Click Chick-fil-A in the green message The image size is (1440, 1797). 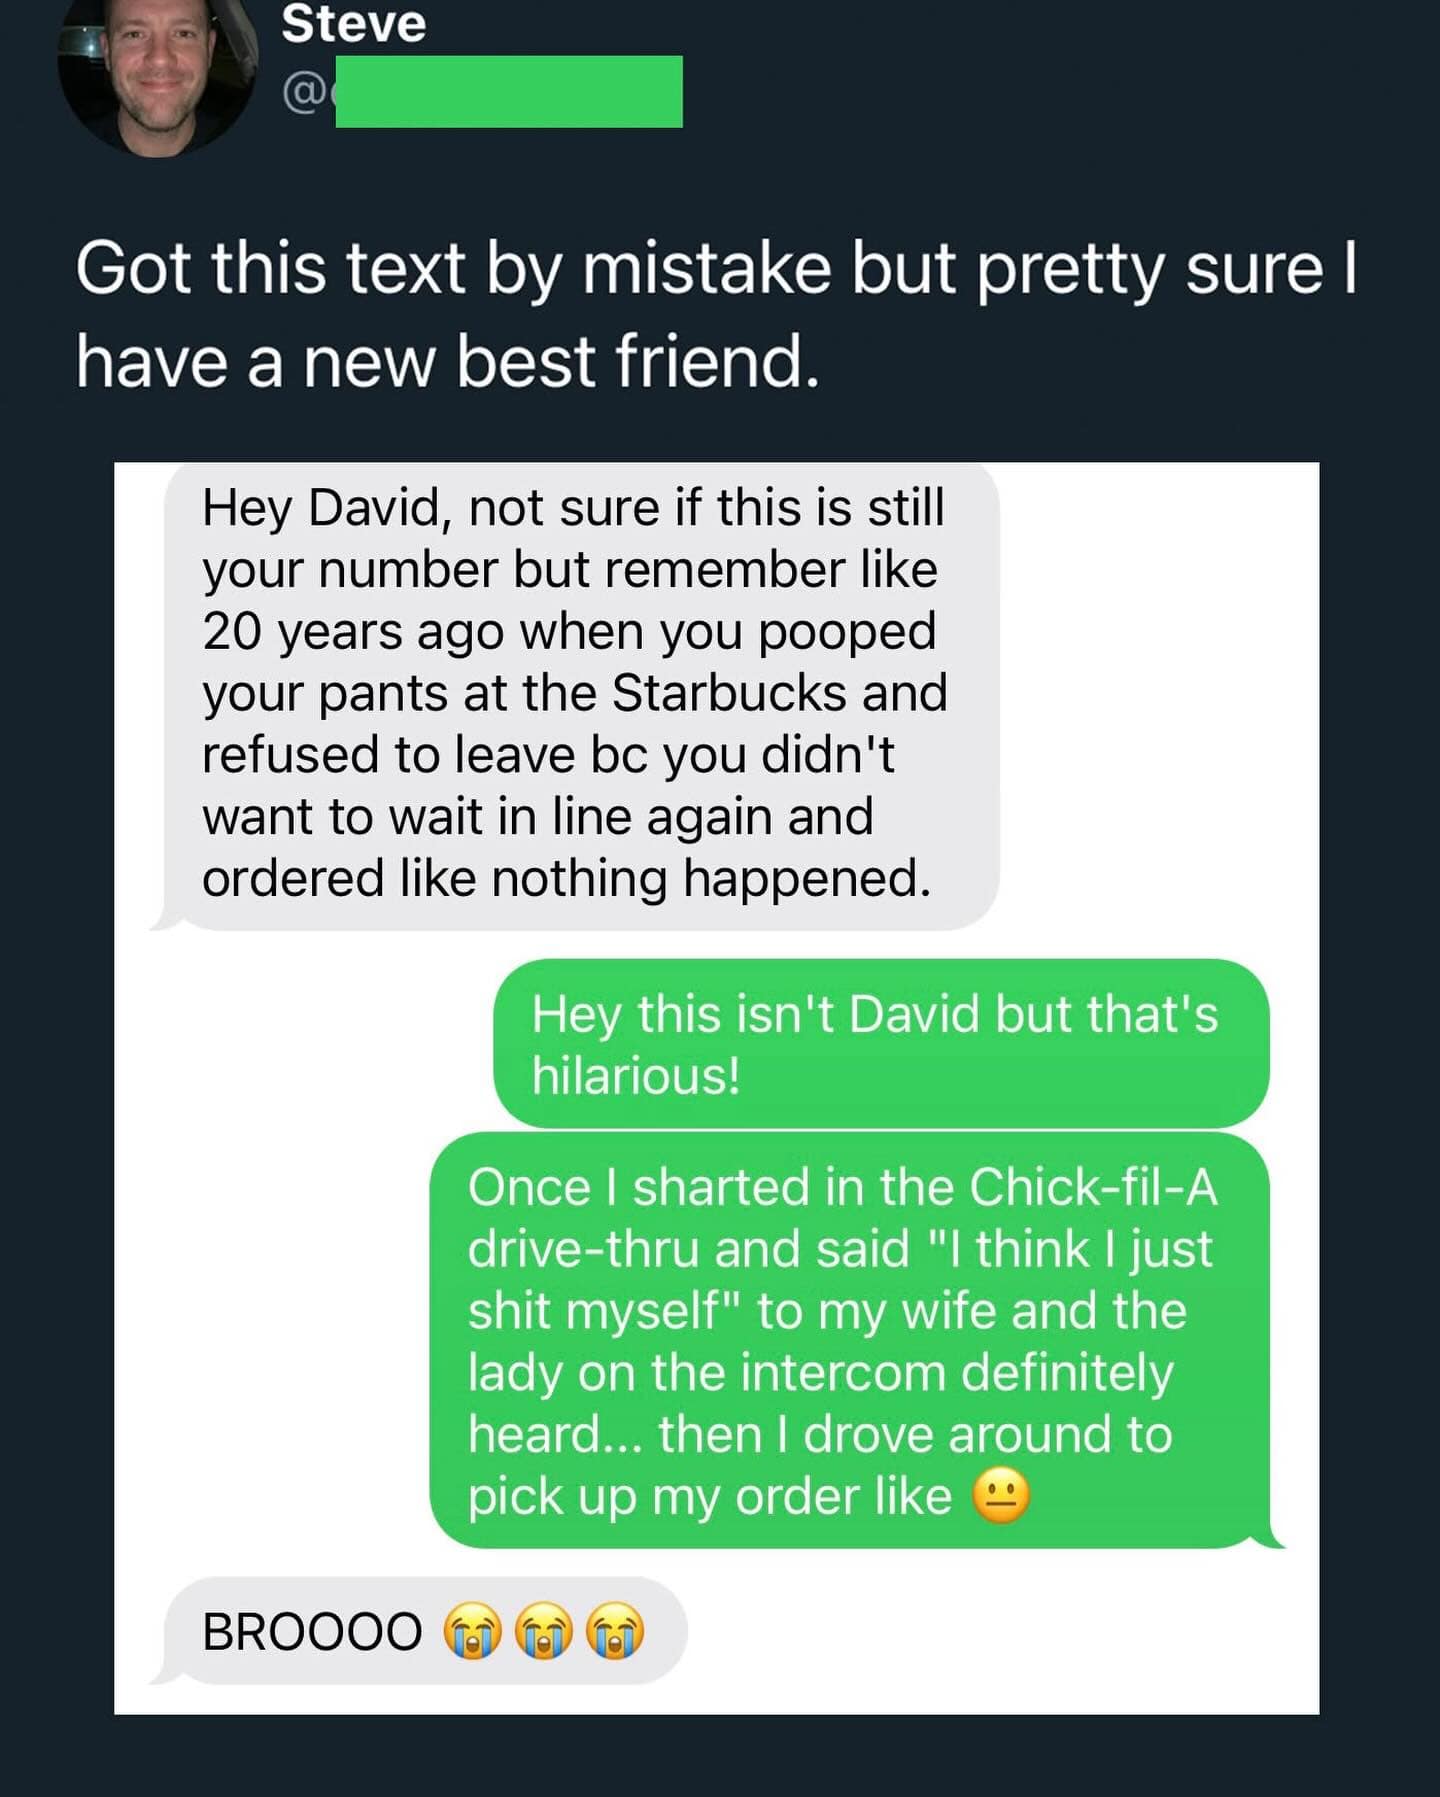point(1093,1188)
